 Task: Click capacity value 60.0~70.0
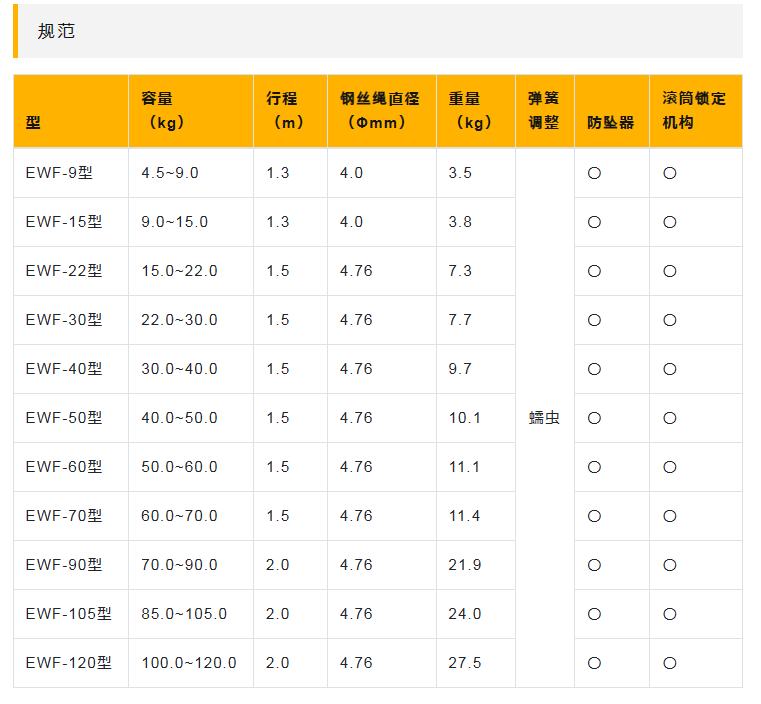pyautogui.click(x=180, y=516)
